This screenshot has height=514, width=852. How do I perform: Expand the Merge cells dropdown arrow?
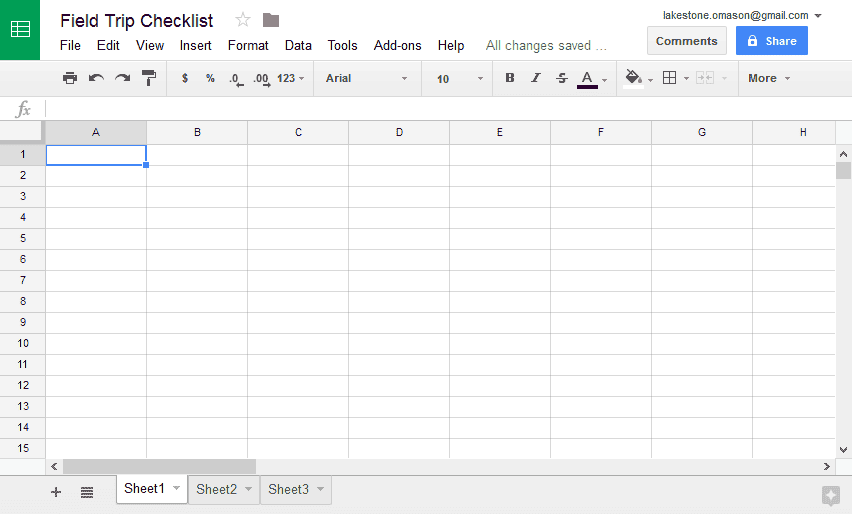click(724, 79)
